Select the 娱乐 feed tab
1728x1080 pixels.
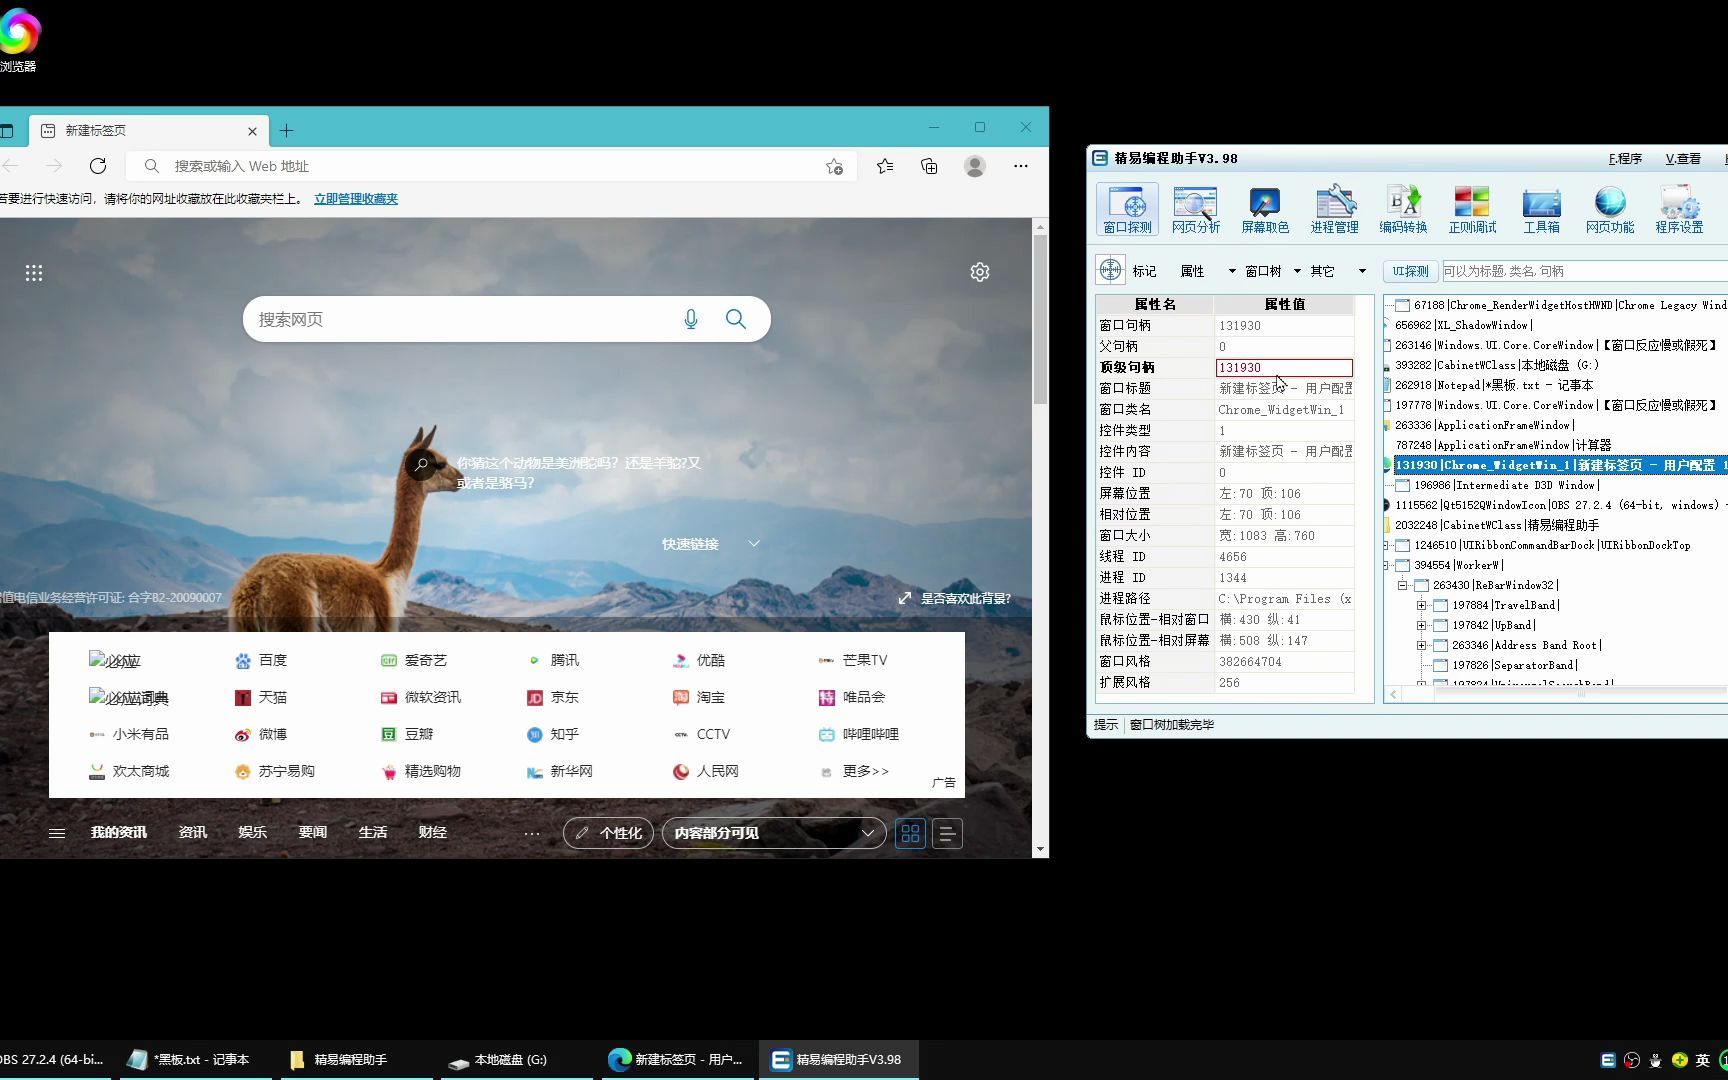point(253,832)
